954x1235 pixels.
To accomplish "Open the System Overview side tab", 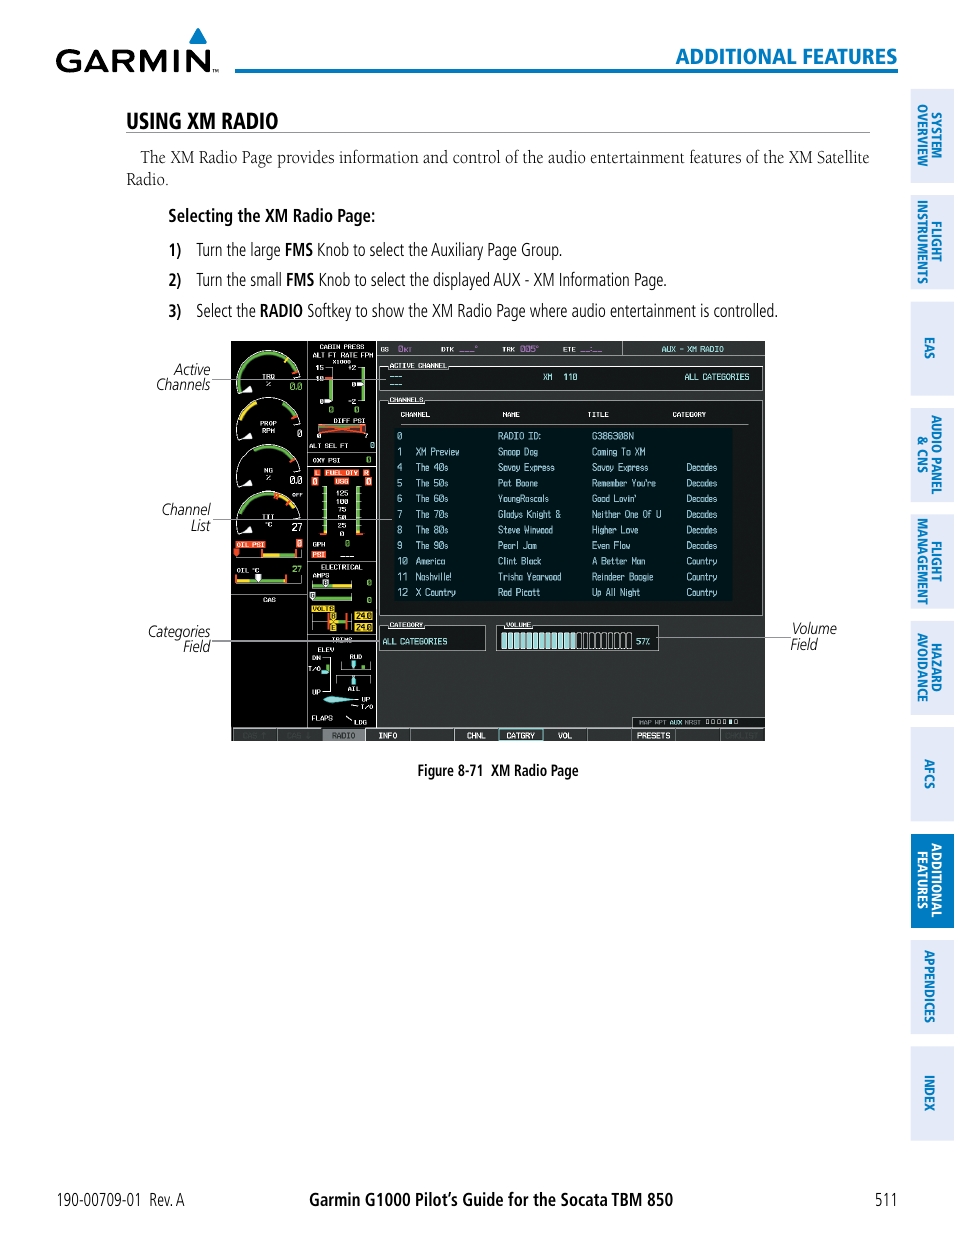I will click(932, 136).
